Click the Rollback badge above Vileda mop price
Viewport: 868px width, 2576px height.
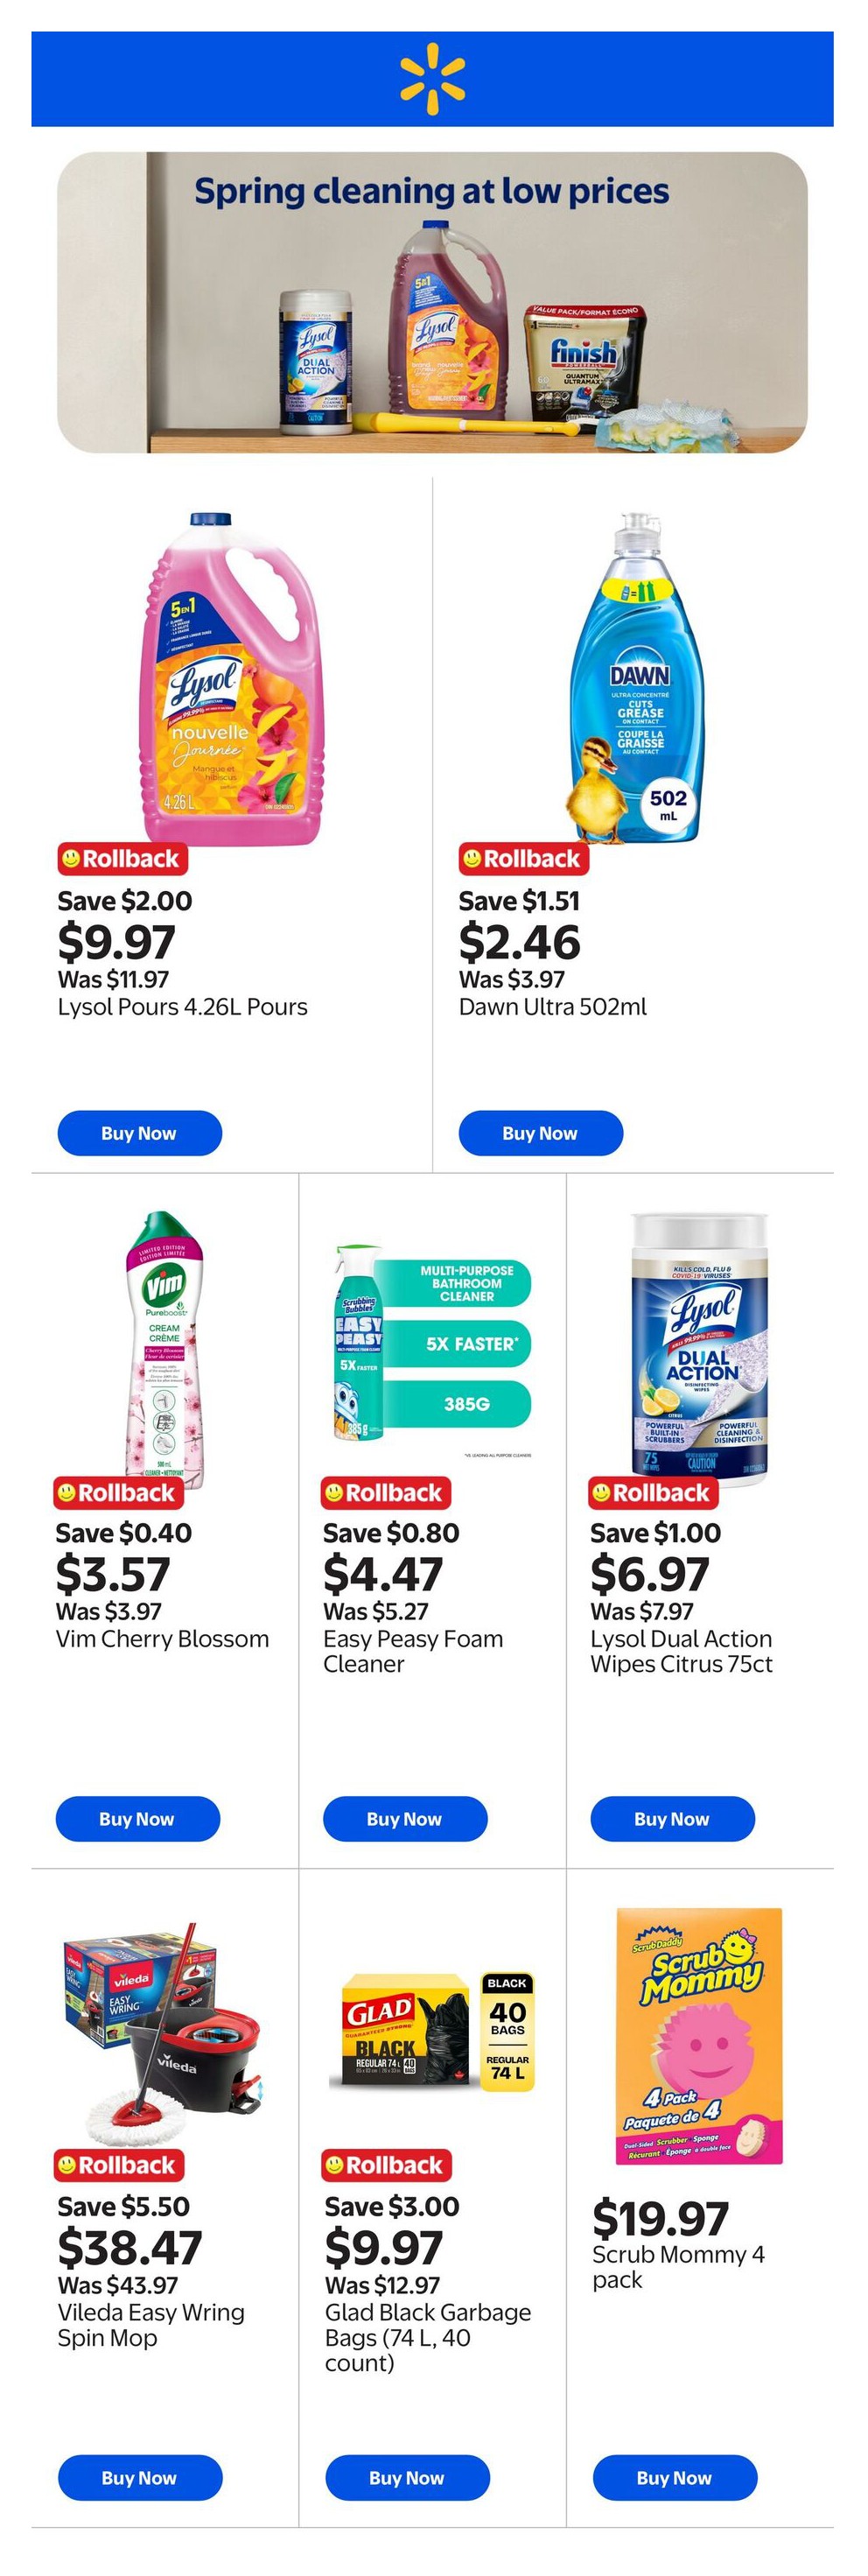[118, 2165]
